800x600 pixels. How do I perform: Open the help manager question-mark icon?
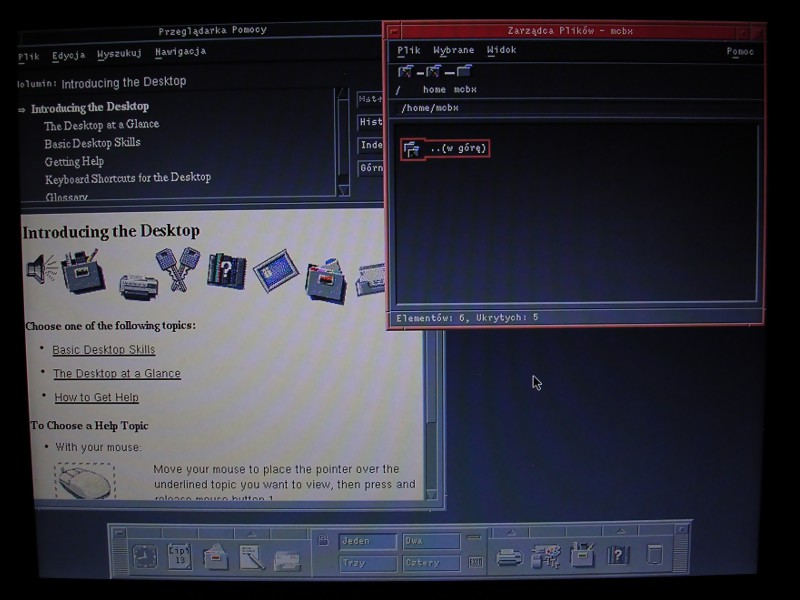pos(619,556)
